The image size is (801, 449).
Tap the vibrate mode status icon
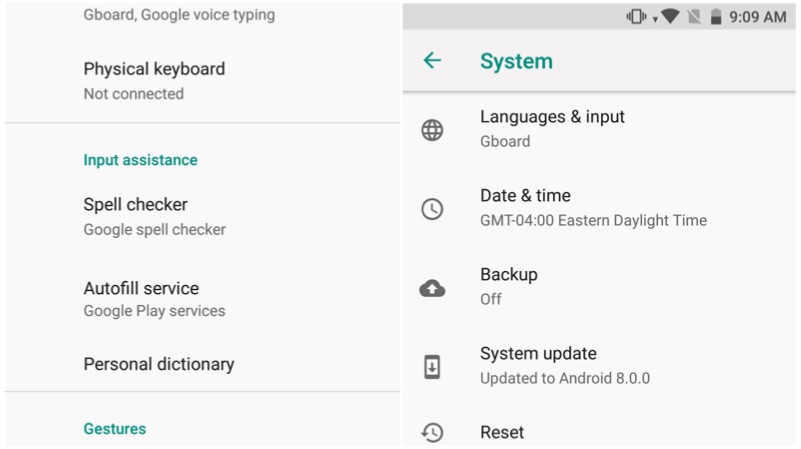pyautogui.click(x=636, y=17)
